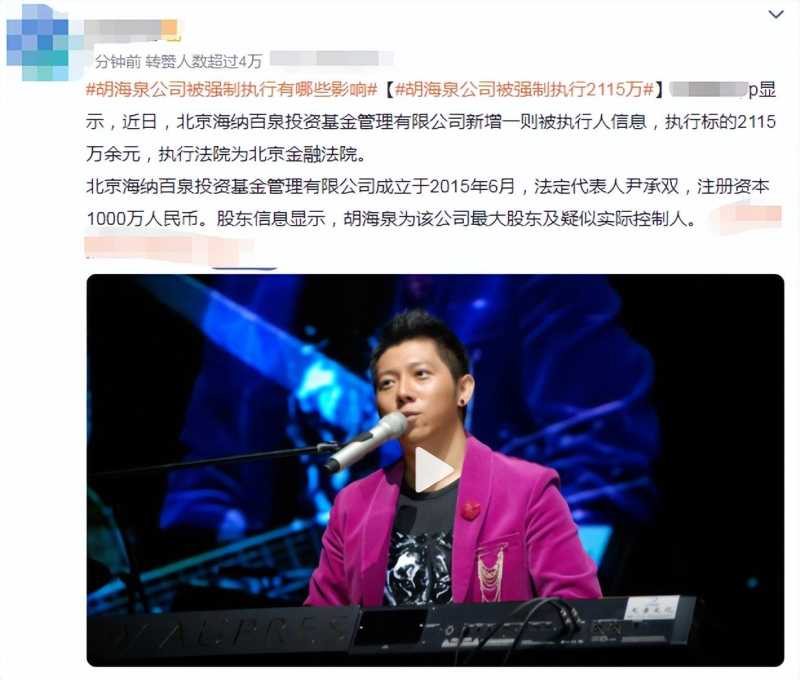The height and width of the screenshot is (680, 800).
Task: Click the blurred link below the post text
Action: click(x=168, y=248)
